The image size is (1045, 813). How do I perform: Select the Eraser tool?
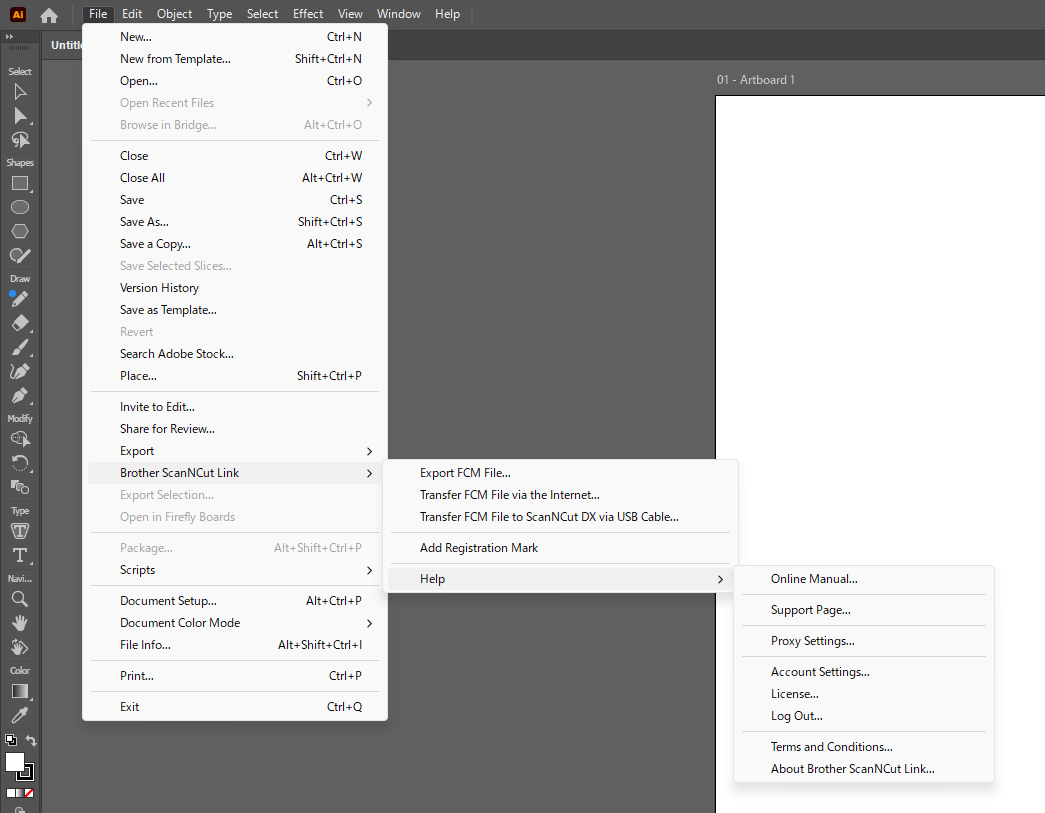20,323
